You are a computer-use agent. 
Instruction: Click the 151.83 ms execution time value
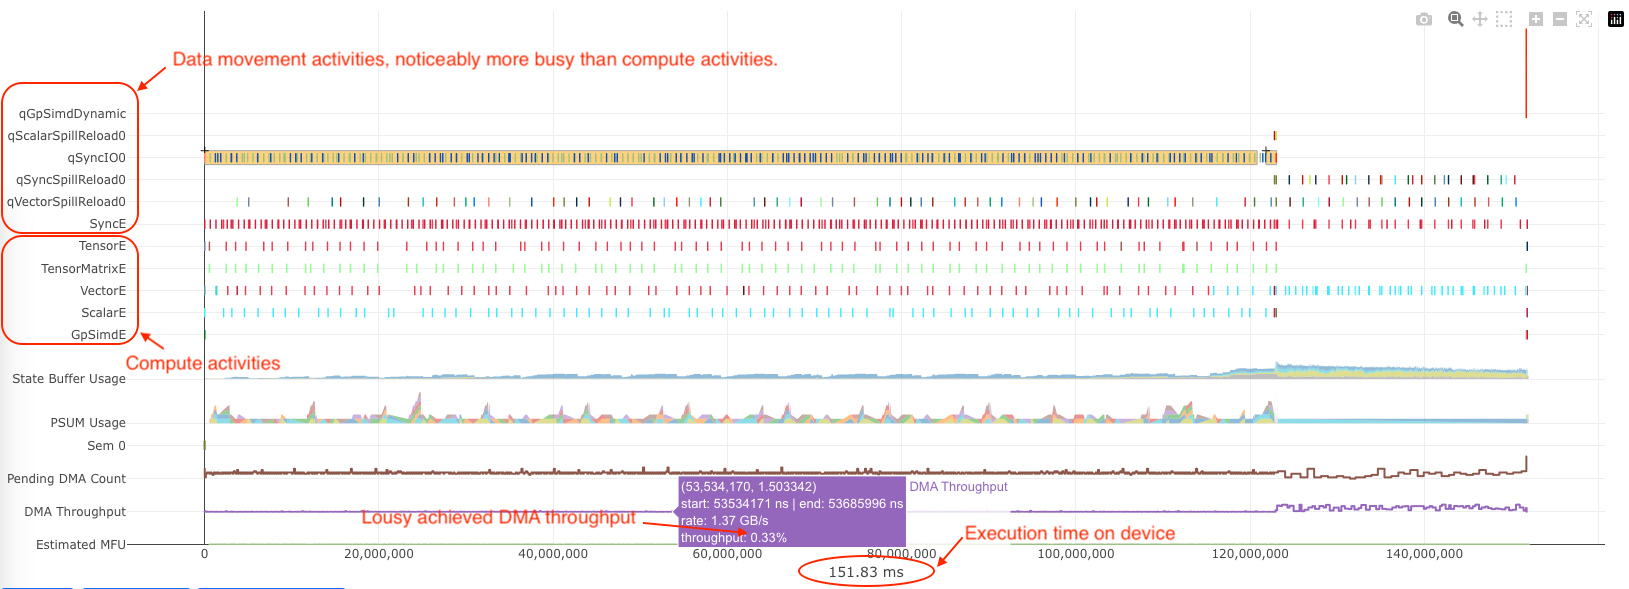tap(866, 572)
